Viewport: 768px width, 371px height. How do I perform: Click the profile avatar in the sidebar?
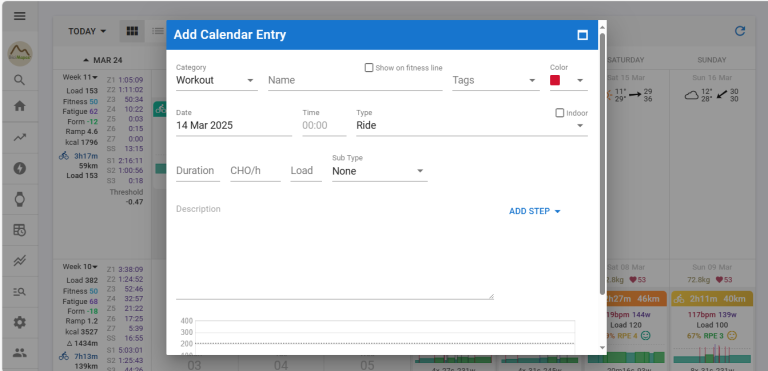[x=20, y=54]
